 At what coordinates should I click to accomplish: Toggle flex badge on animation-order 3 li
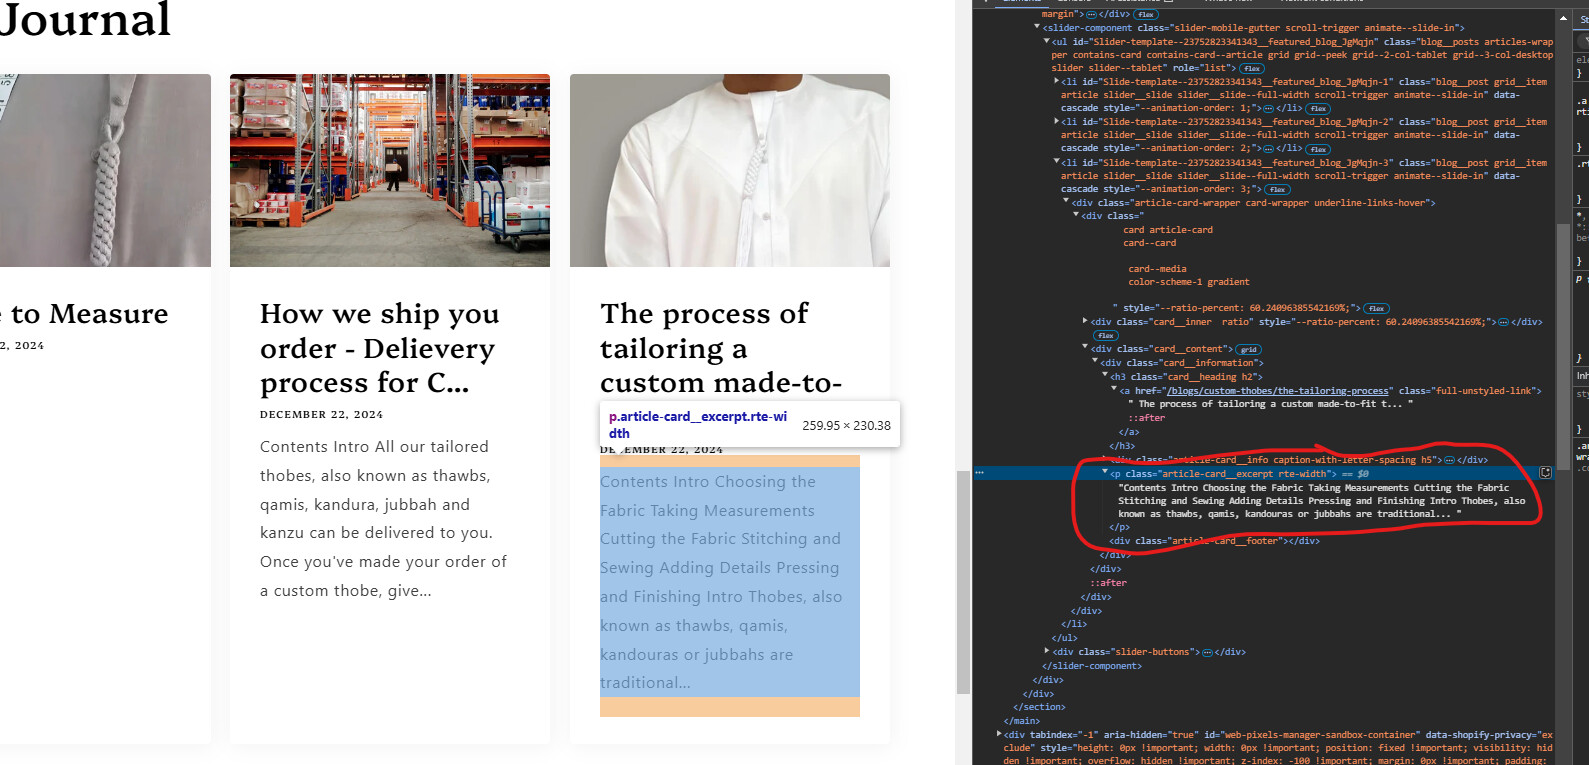[1277, 189]
